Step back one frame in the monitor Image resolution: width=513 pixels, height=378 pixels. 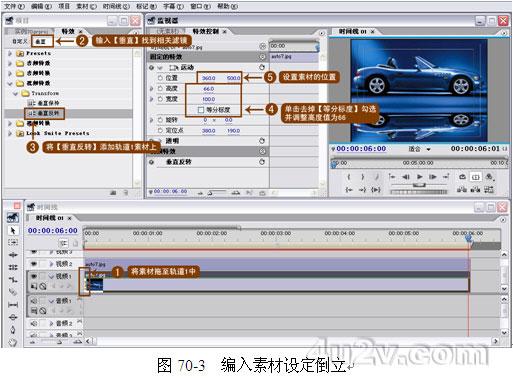pos(406,177)
